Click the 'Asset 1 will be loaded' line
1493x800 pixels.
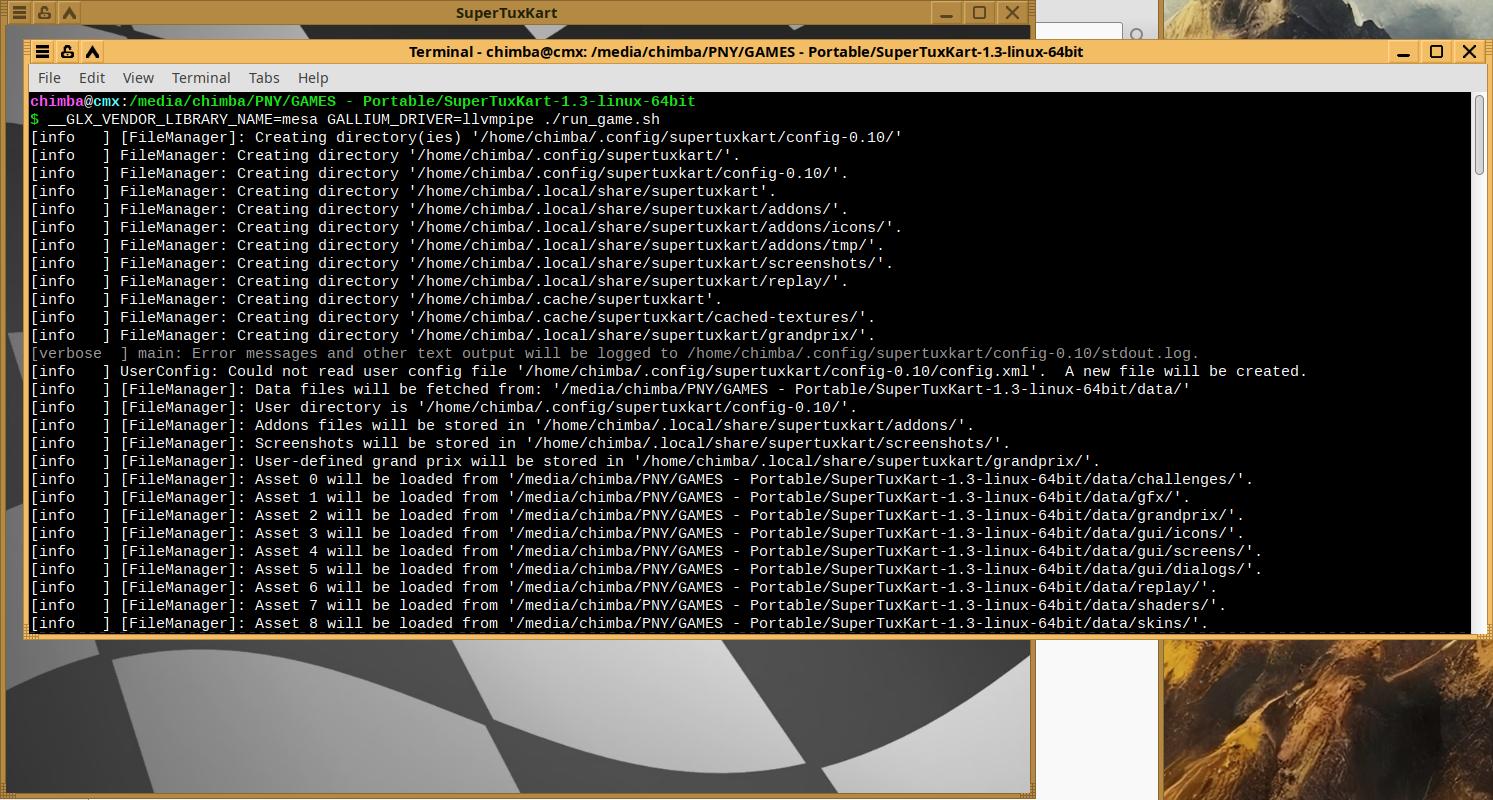coord(610,497)
